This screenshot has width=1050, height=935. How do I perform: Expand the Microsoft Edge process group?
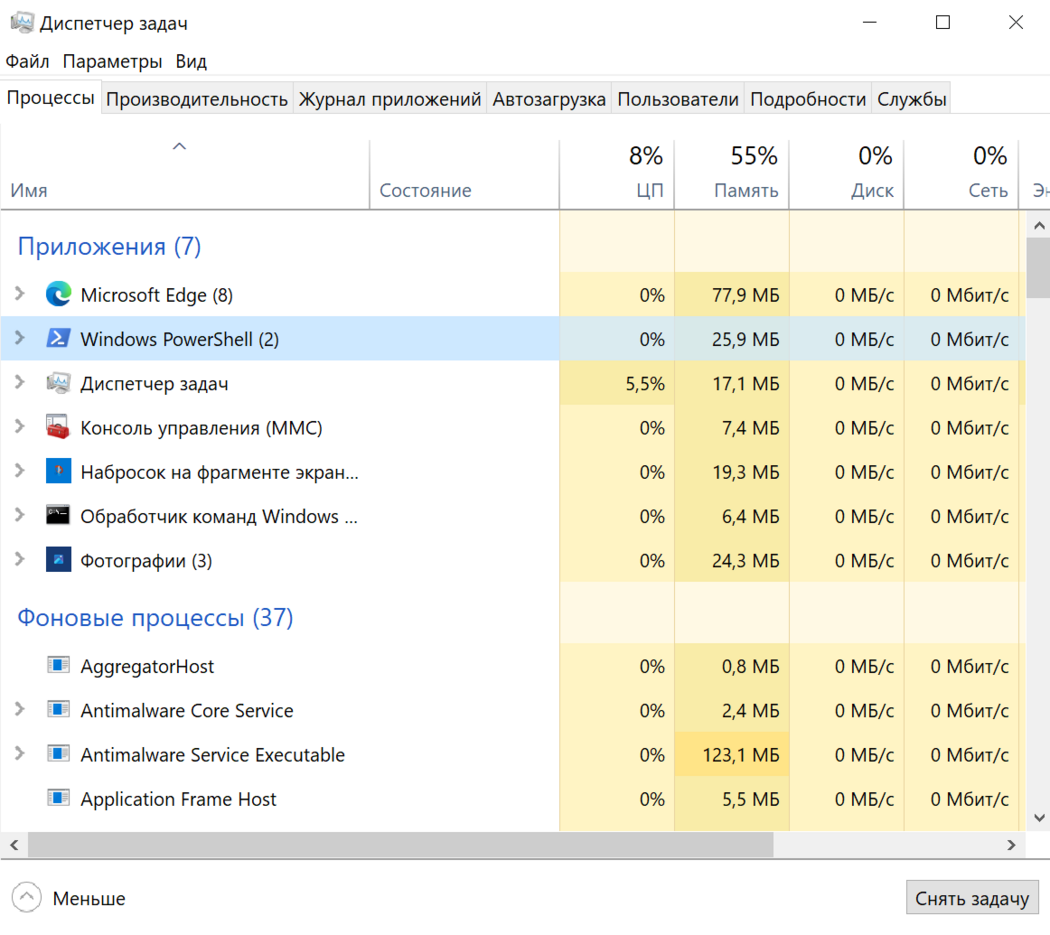click(19, 295)
